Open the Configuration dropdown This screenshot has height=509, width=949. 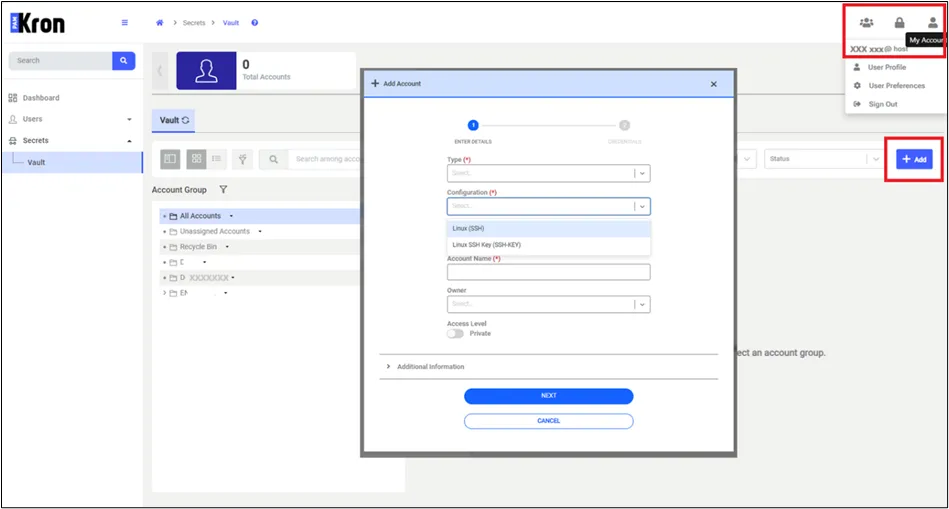point(548,206)
